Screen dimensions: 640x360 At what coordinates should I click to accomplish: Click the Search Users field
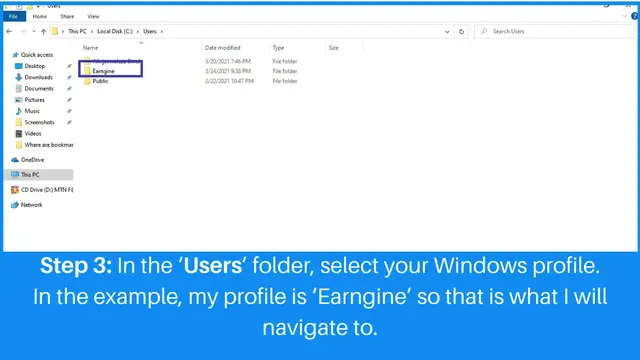[554, 31]
